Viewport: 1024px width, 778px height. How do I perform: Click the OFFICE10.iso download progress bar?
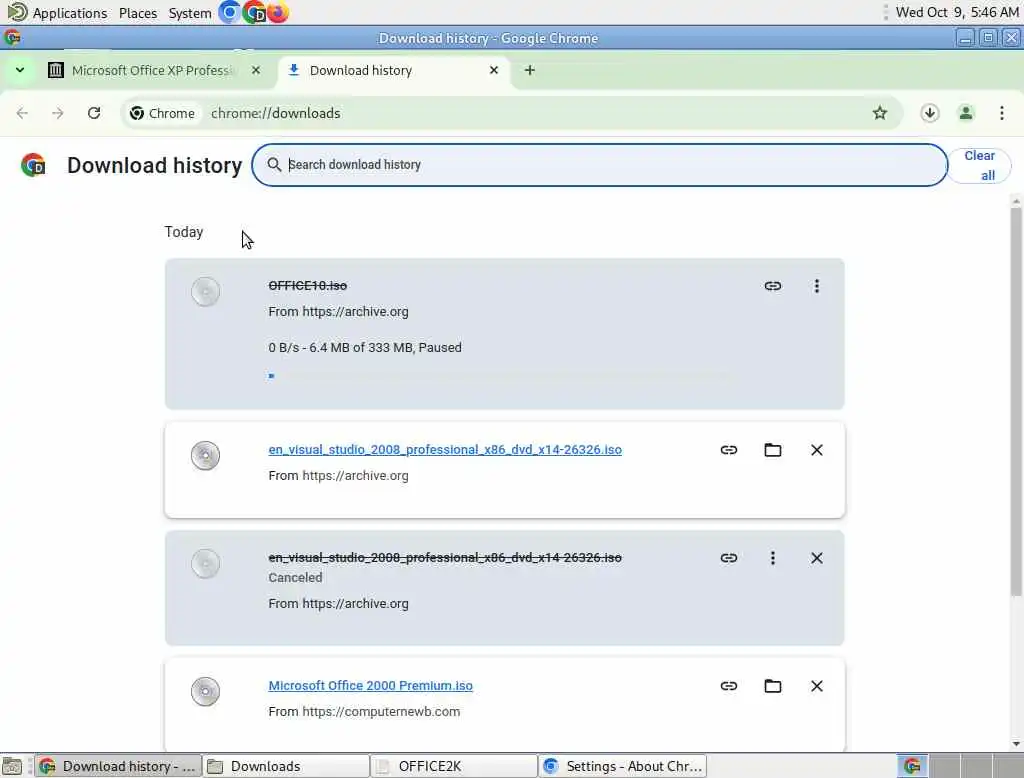[500, 376]
